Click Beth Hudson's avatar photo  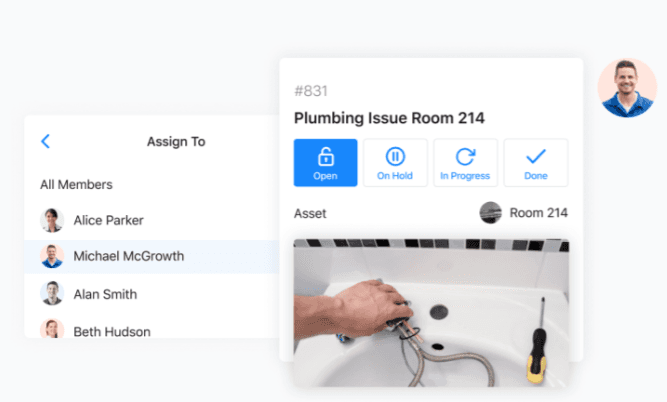(52, 329)
